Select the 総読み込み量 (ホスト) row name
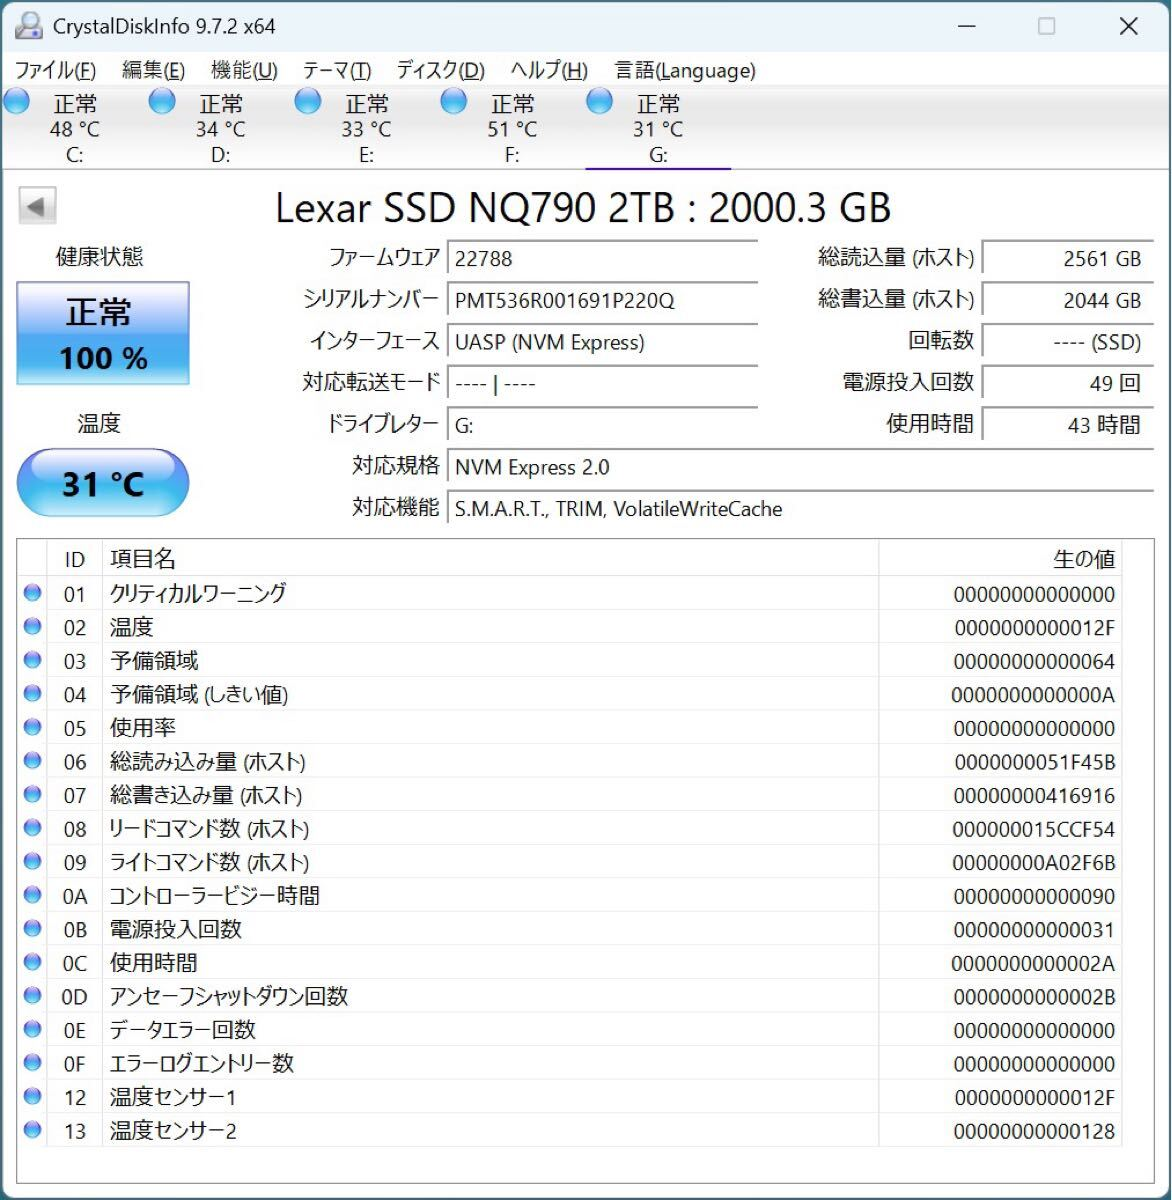Image resolution: width=1172 pixels, height=1200 pixels. pyautogui.click(x=208, y=761)
